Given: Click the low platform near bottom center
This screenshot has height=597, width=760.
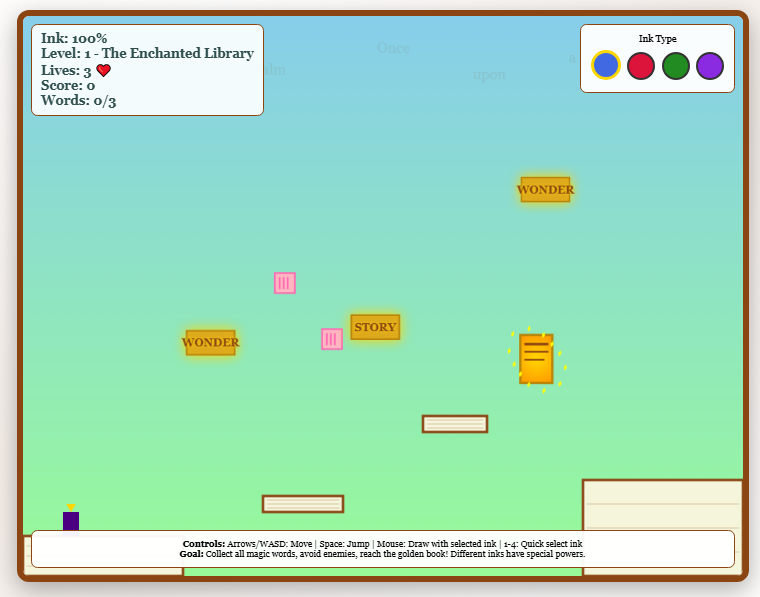Looking at the screenshot, I should click(x=303, y=504).
